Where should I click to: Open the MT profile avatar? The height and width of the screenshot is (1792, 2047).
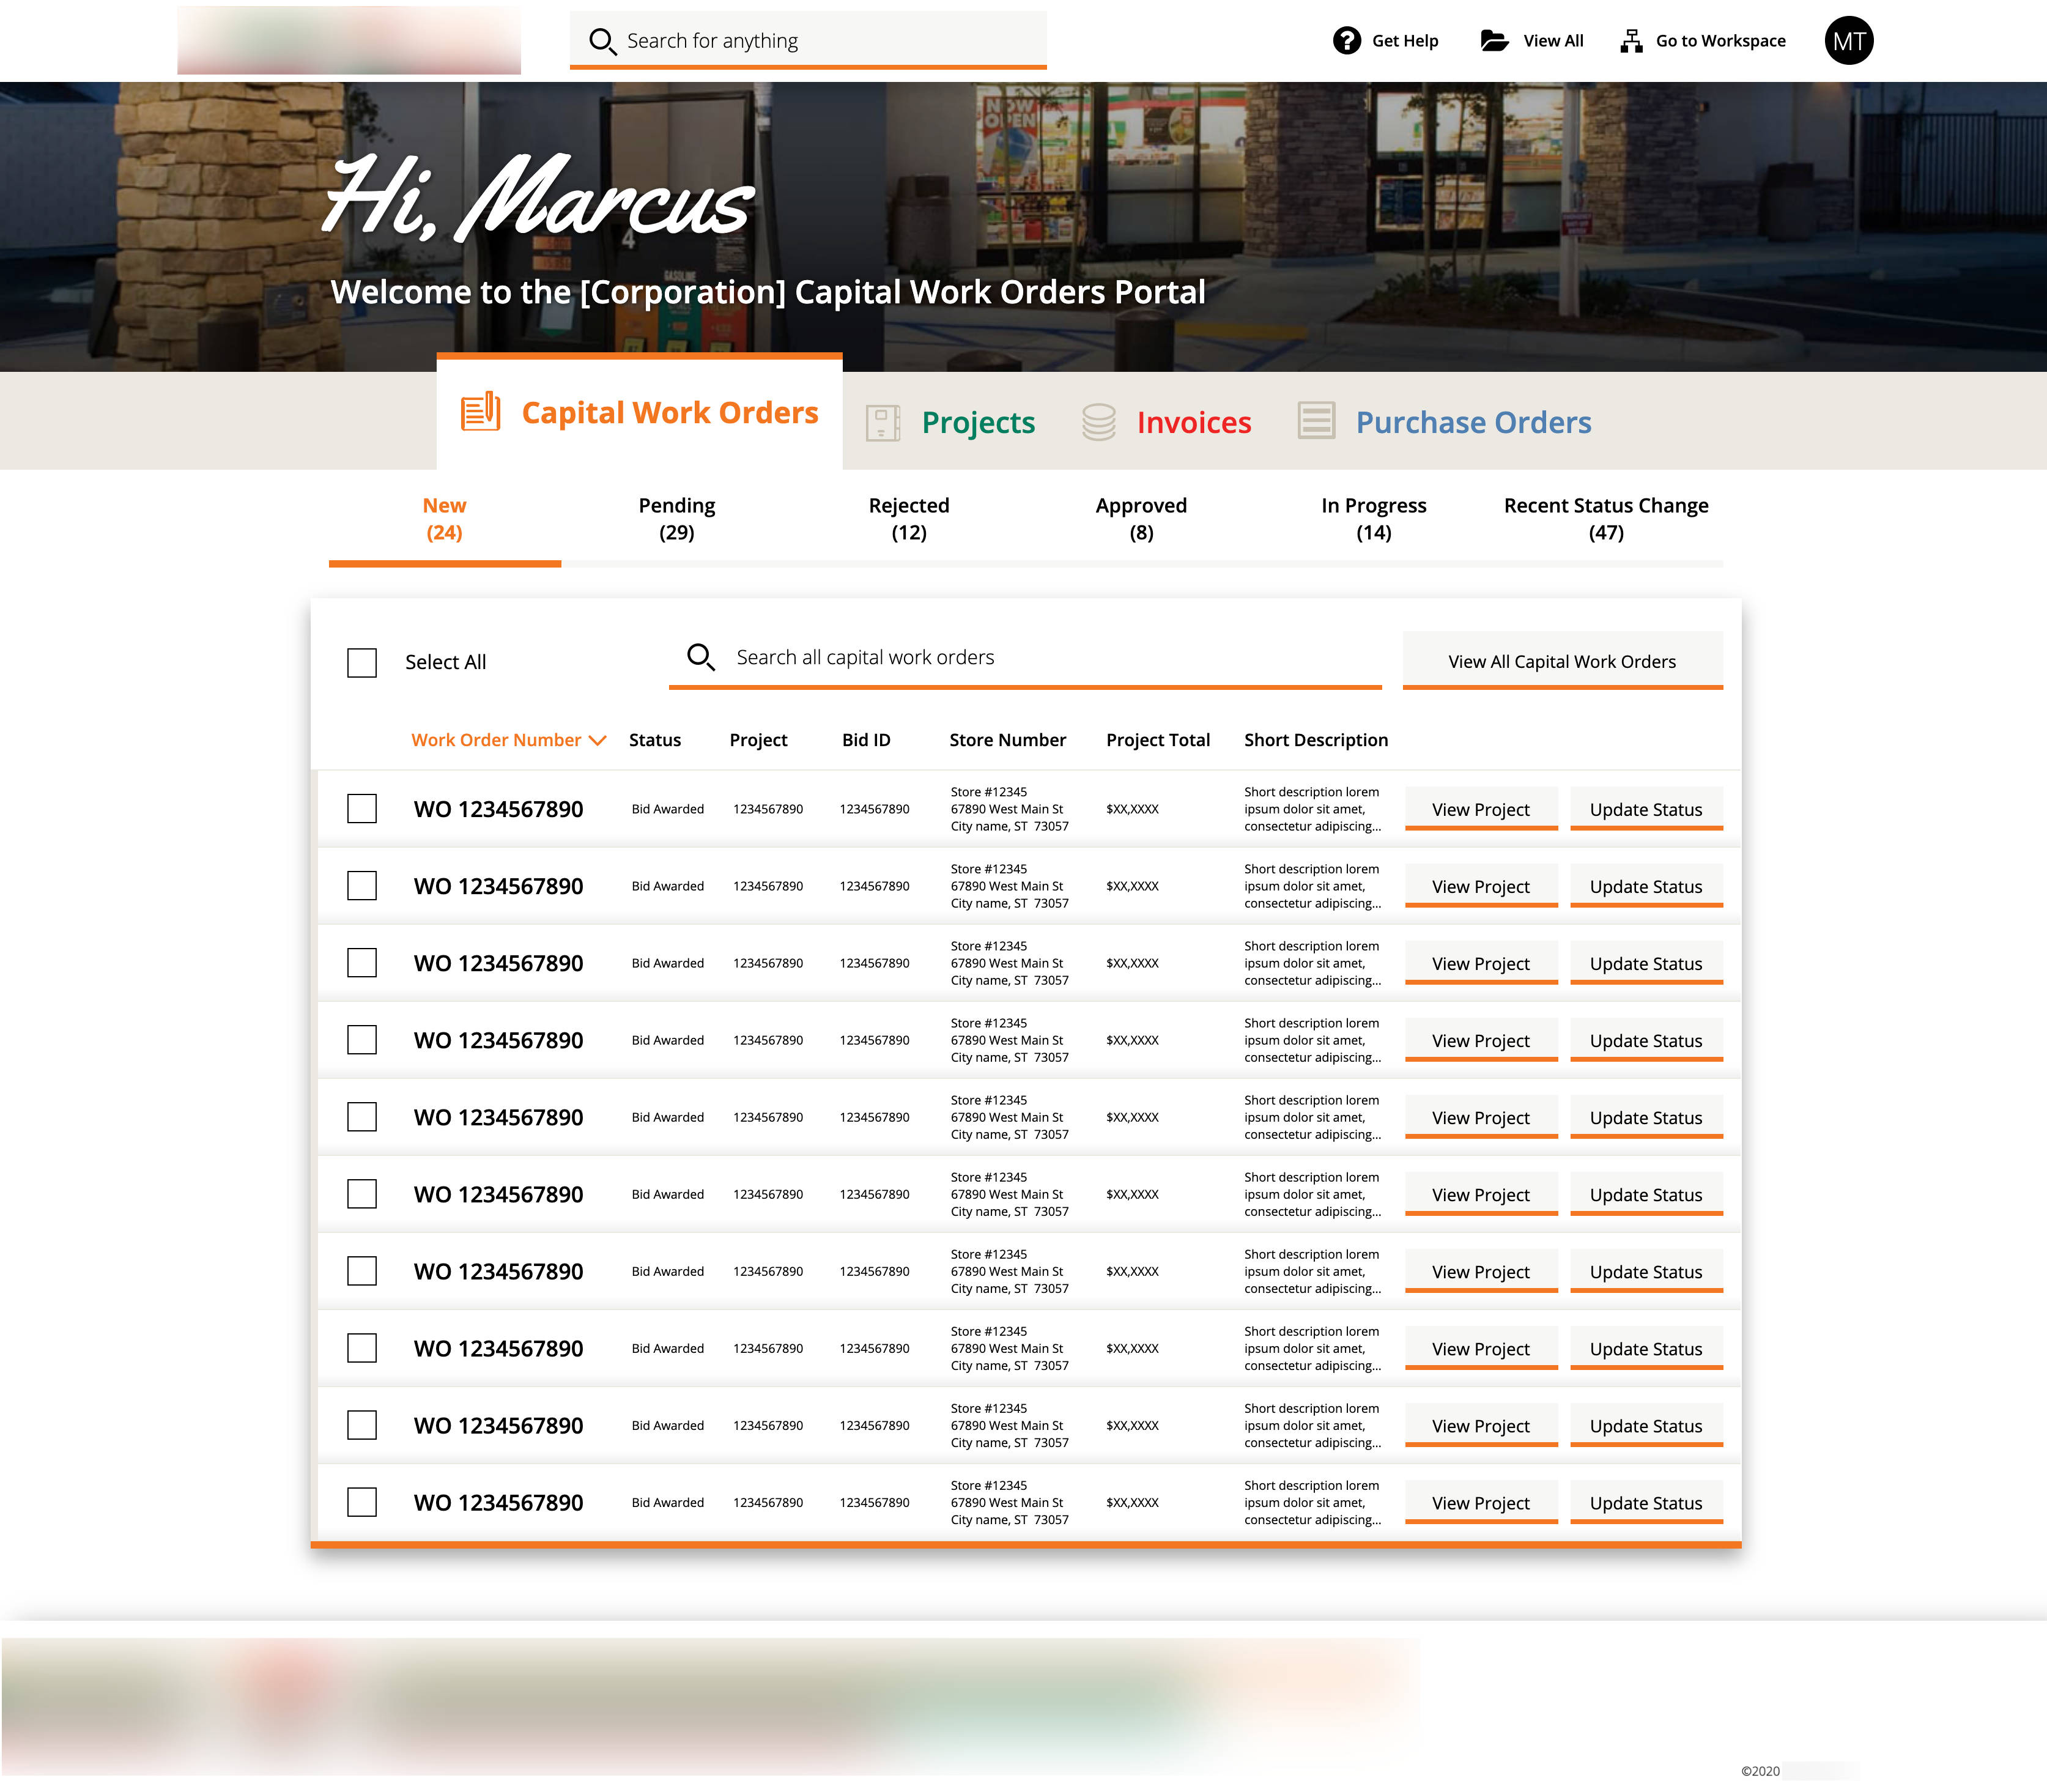[x=1848, y=40]
